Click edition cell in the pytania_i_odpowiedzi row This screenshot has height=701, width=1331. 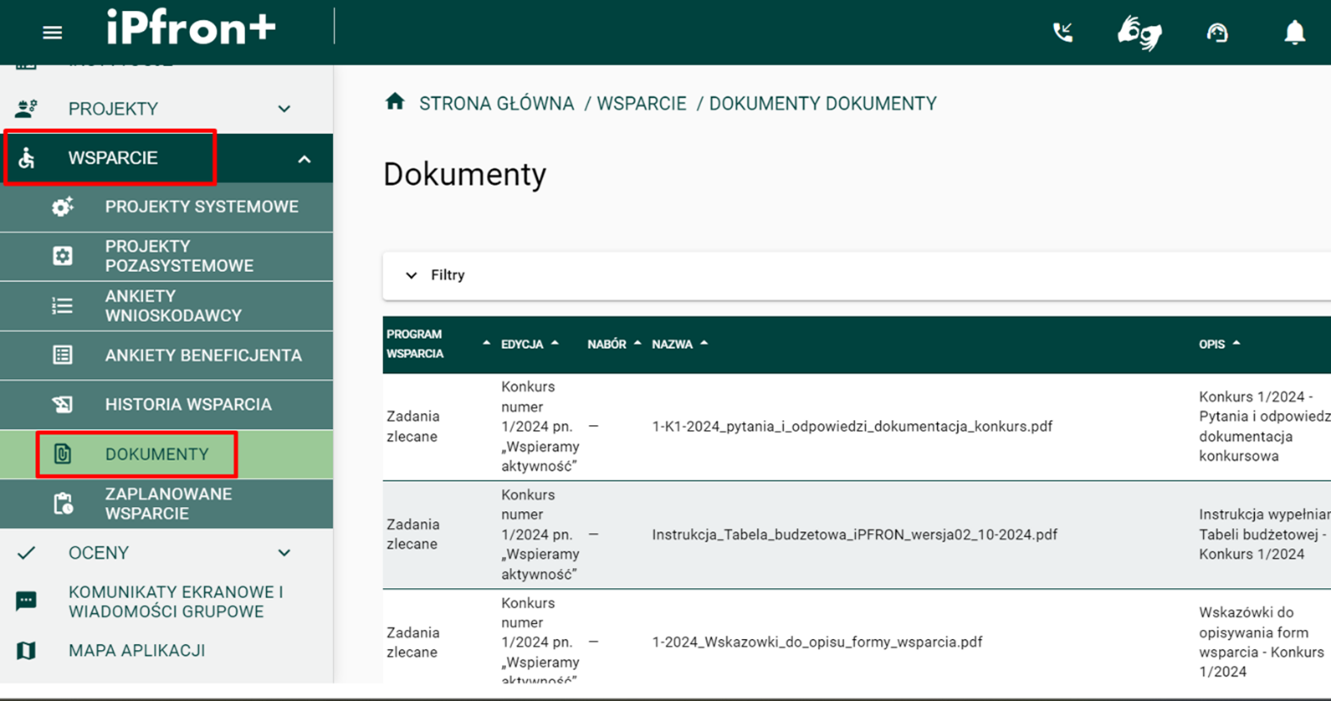pos(540,426)
